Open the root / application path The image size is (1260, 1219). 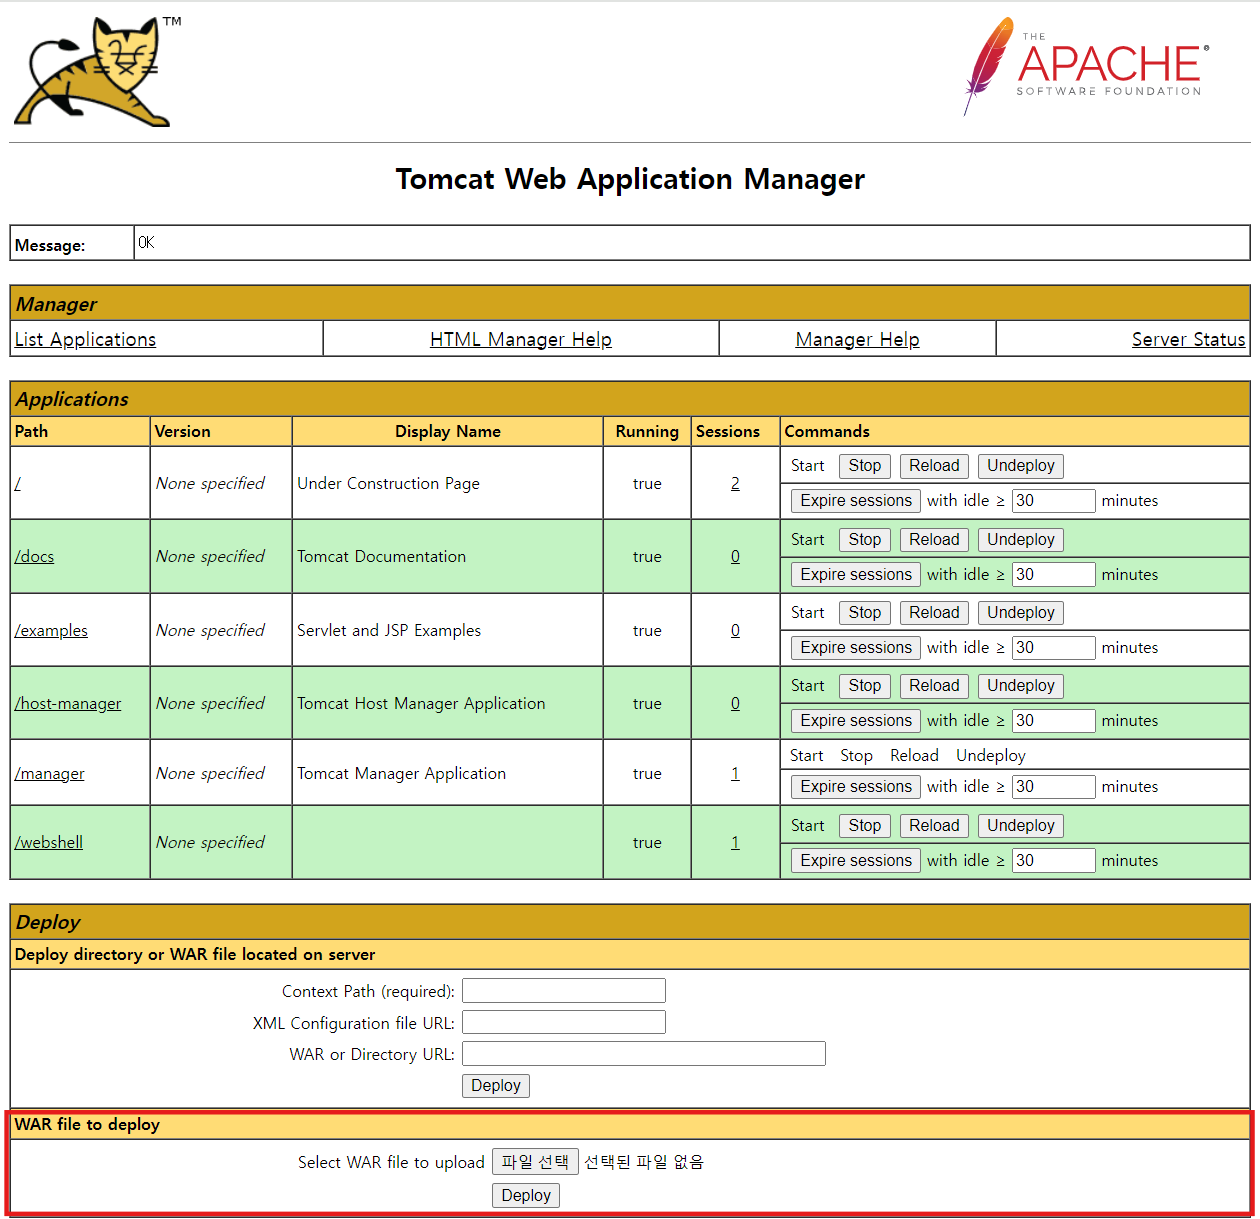click(18, 483)
